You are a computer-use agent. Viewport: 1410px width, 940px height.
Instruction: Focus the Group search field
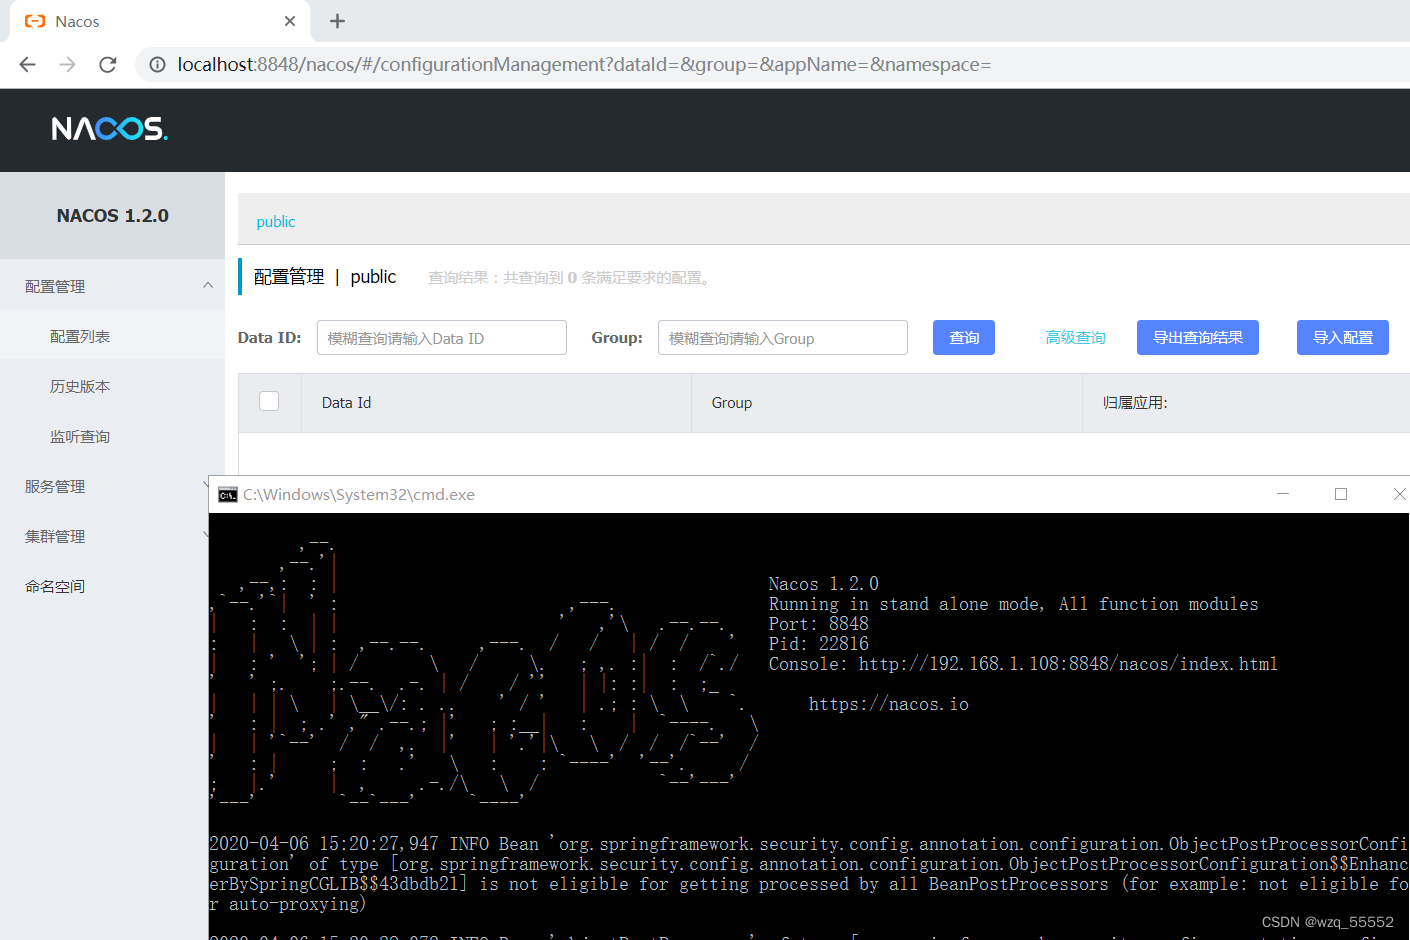783,338
